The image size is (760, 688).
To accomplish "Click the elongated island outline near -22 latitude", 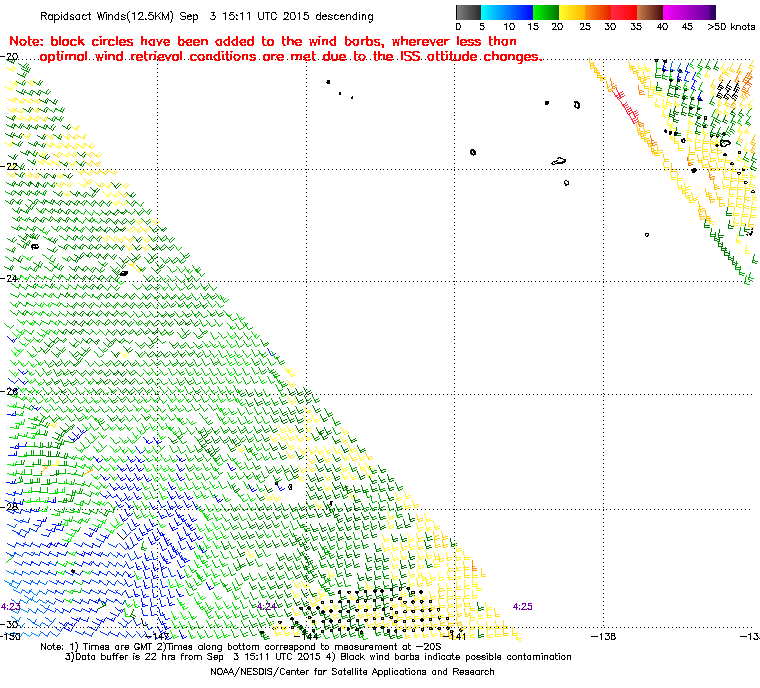I will (x=558, y=161).
